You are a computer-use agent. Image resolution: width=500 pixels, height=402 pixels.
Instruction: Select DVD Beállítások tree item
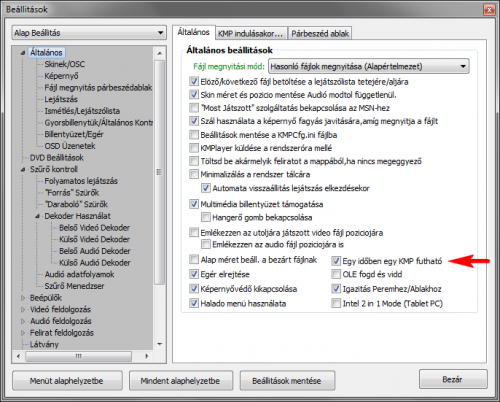coord(57,158)
